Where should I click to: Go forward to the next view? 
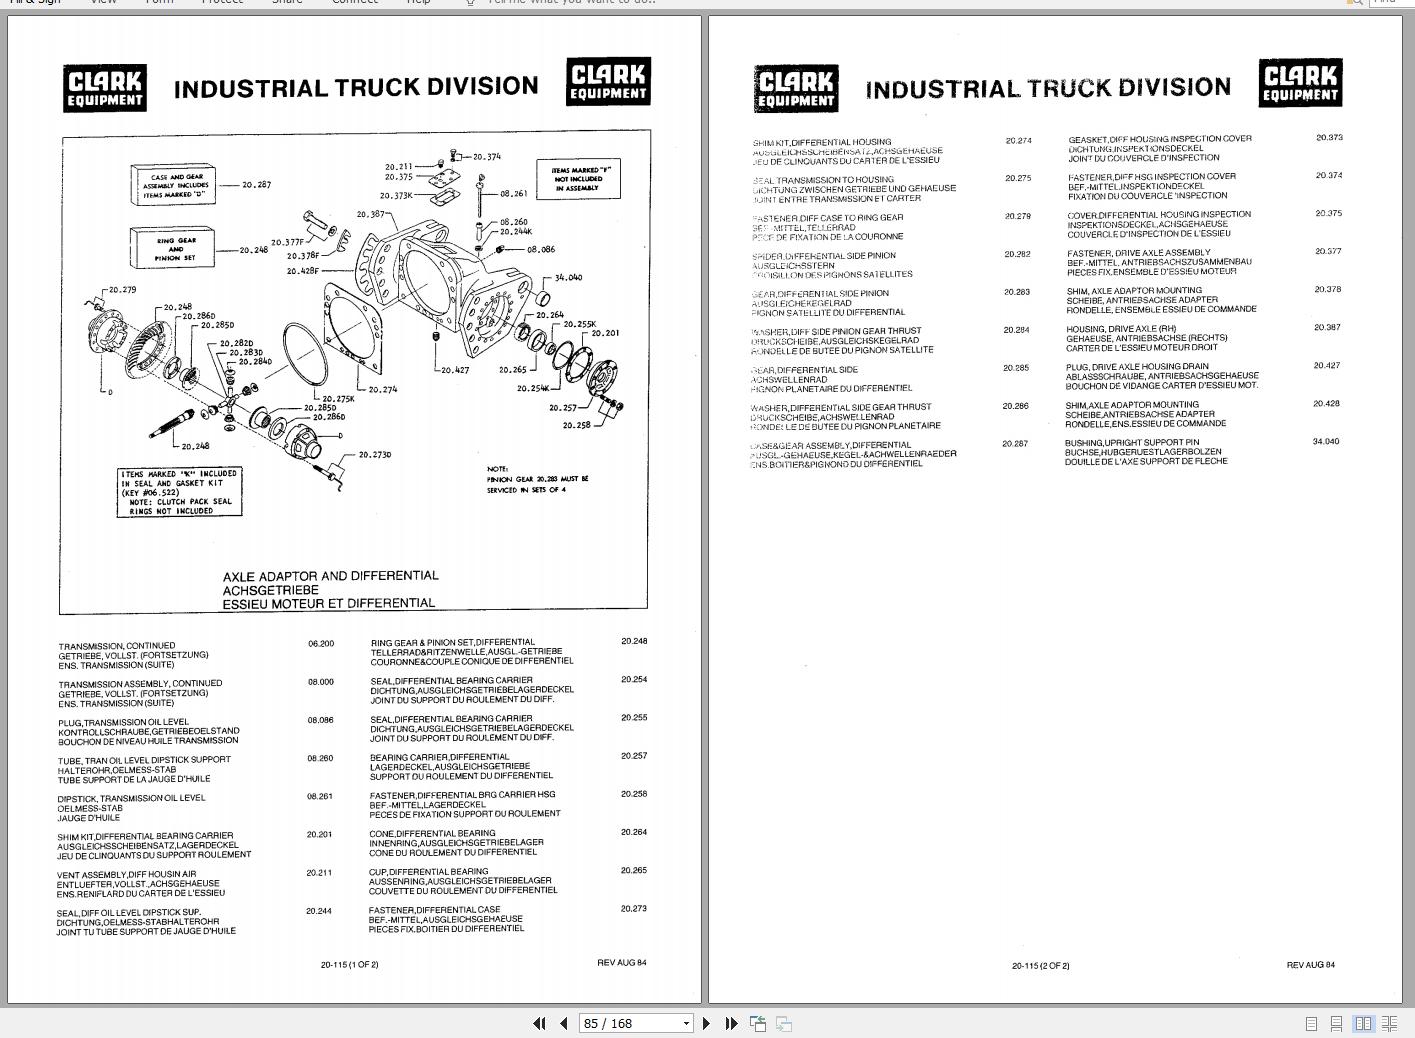784,1023
